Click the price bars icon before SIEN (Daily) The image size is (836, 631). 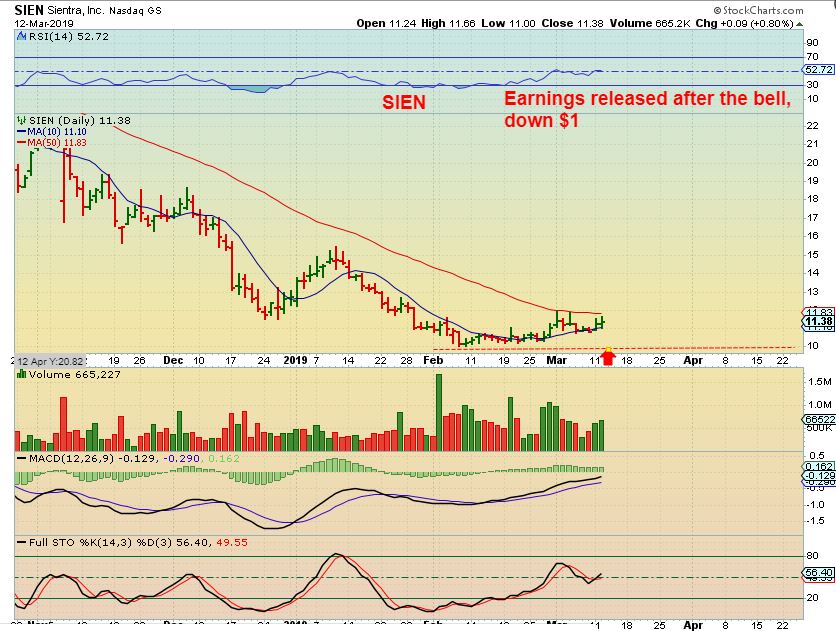point(21,120)
